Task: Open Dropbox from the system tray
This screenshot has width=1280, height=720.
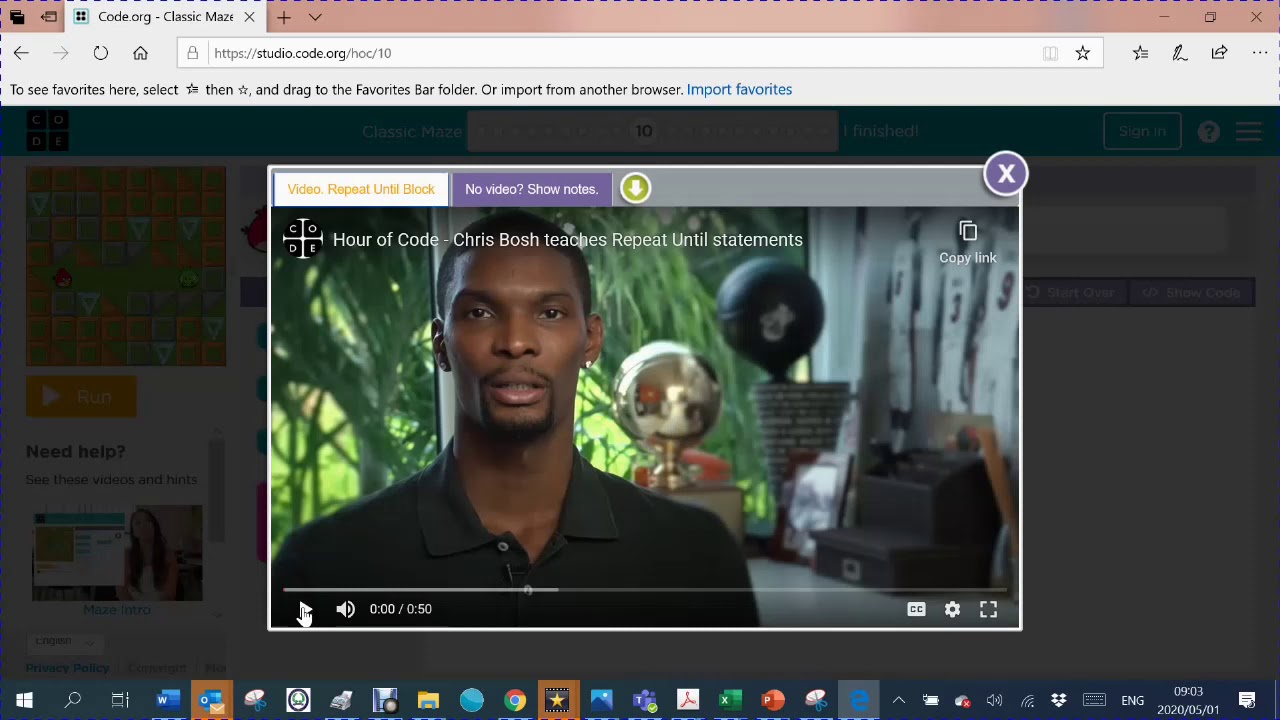Action: tap(1058, 700)
